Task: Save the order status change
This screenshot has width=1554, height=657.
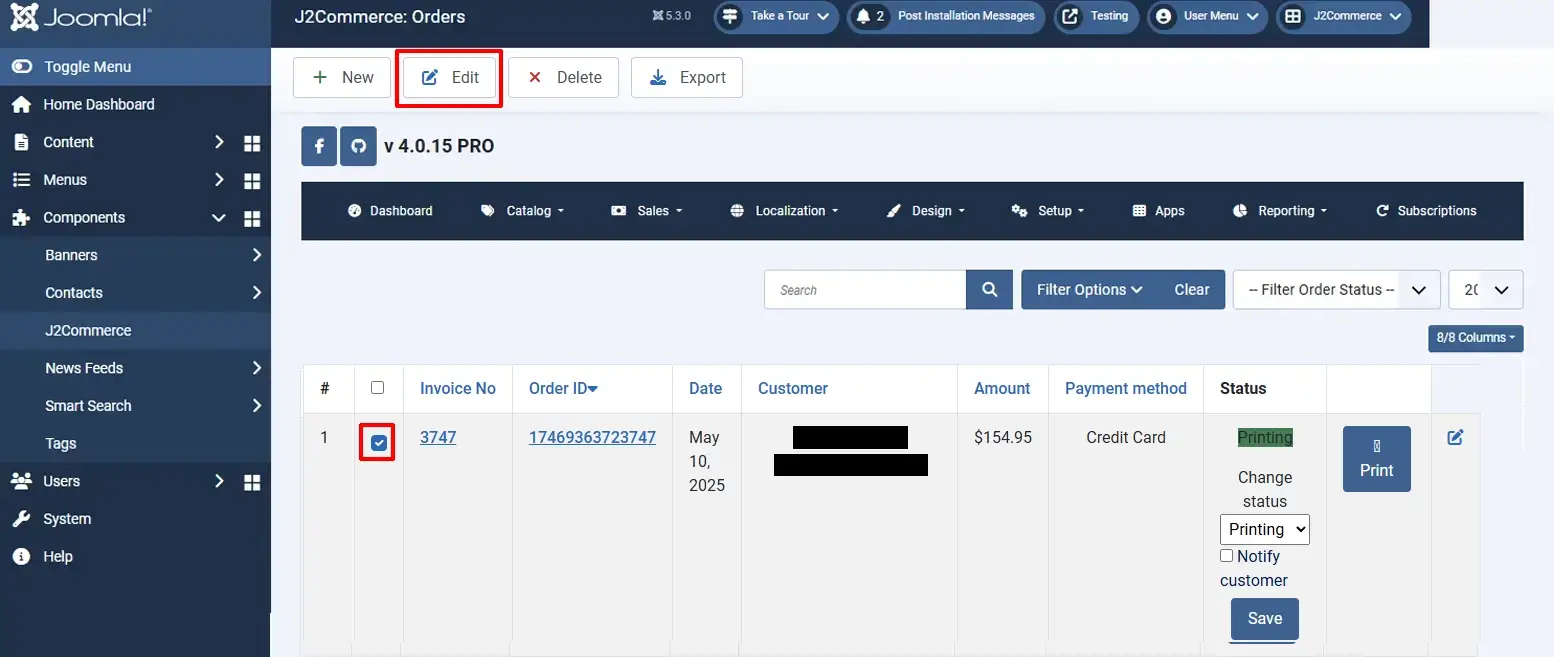Action: coord(1264,619)
